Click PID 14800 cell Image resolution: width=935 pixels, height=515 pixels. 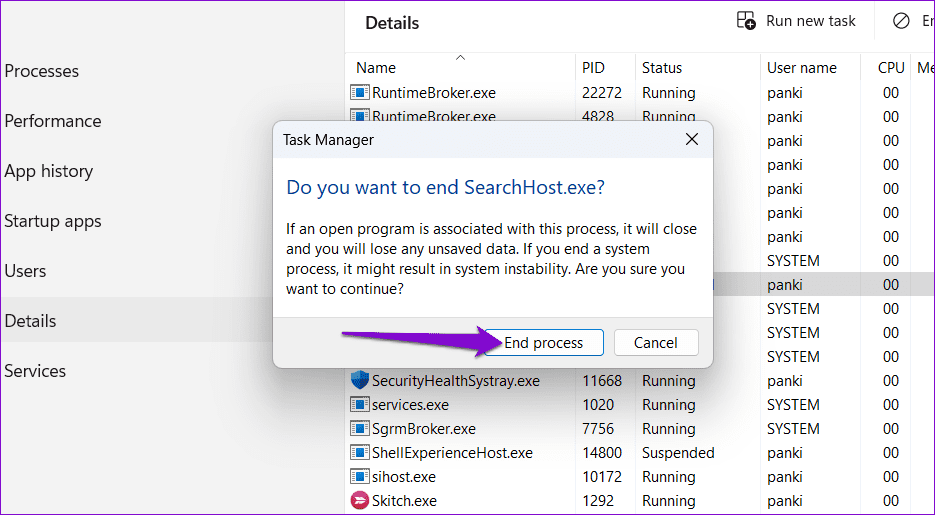click(x=602, y=452)
